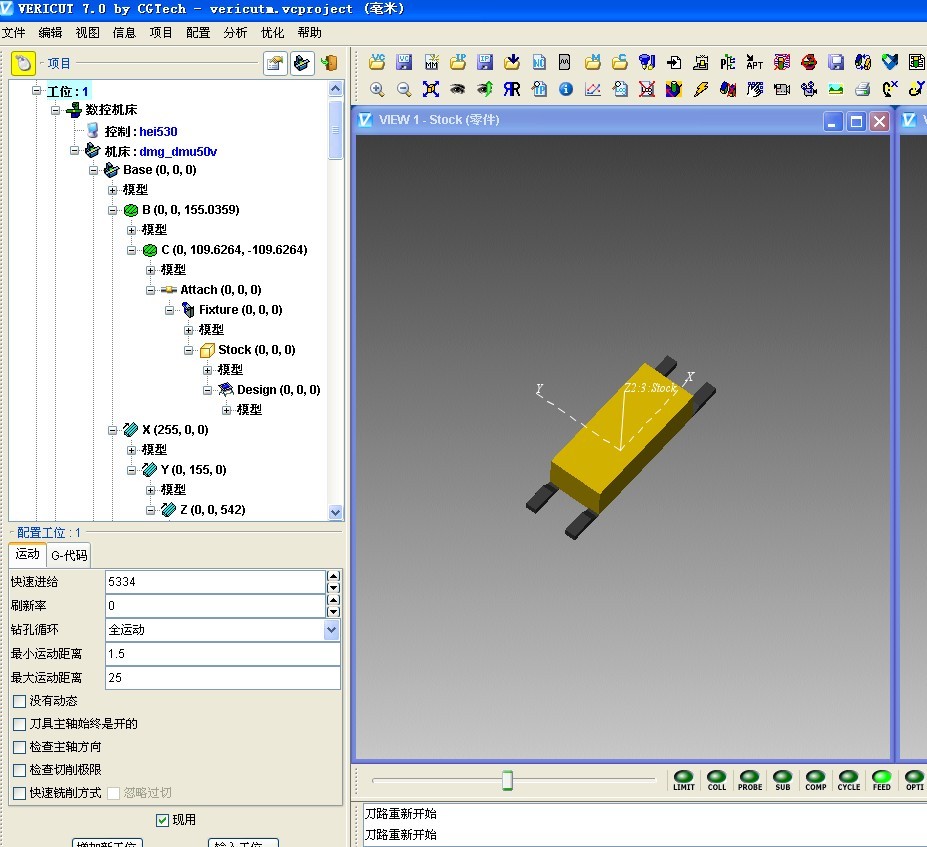Image resolution: width=927 pixels, height=847 pixels.
Task: Click the printer toolbar icon
Action: tap(863, 89)
